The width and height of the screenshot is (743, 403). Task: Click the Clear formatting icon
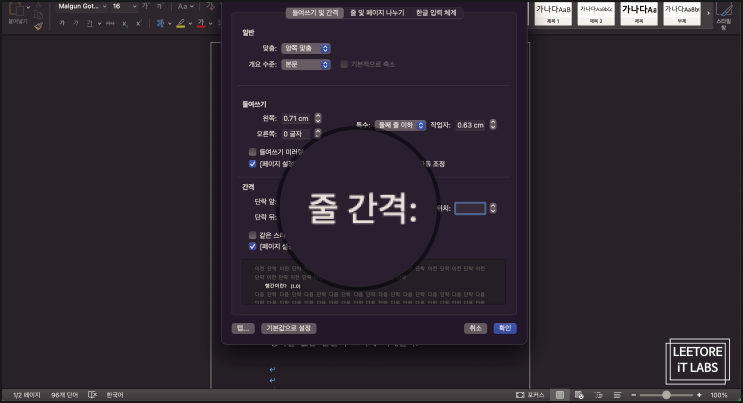[210, 6]
